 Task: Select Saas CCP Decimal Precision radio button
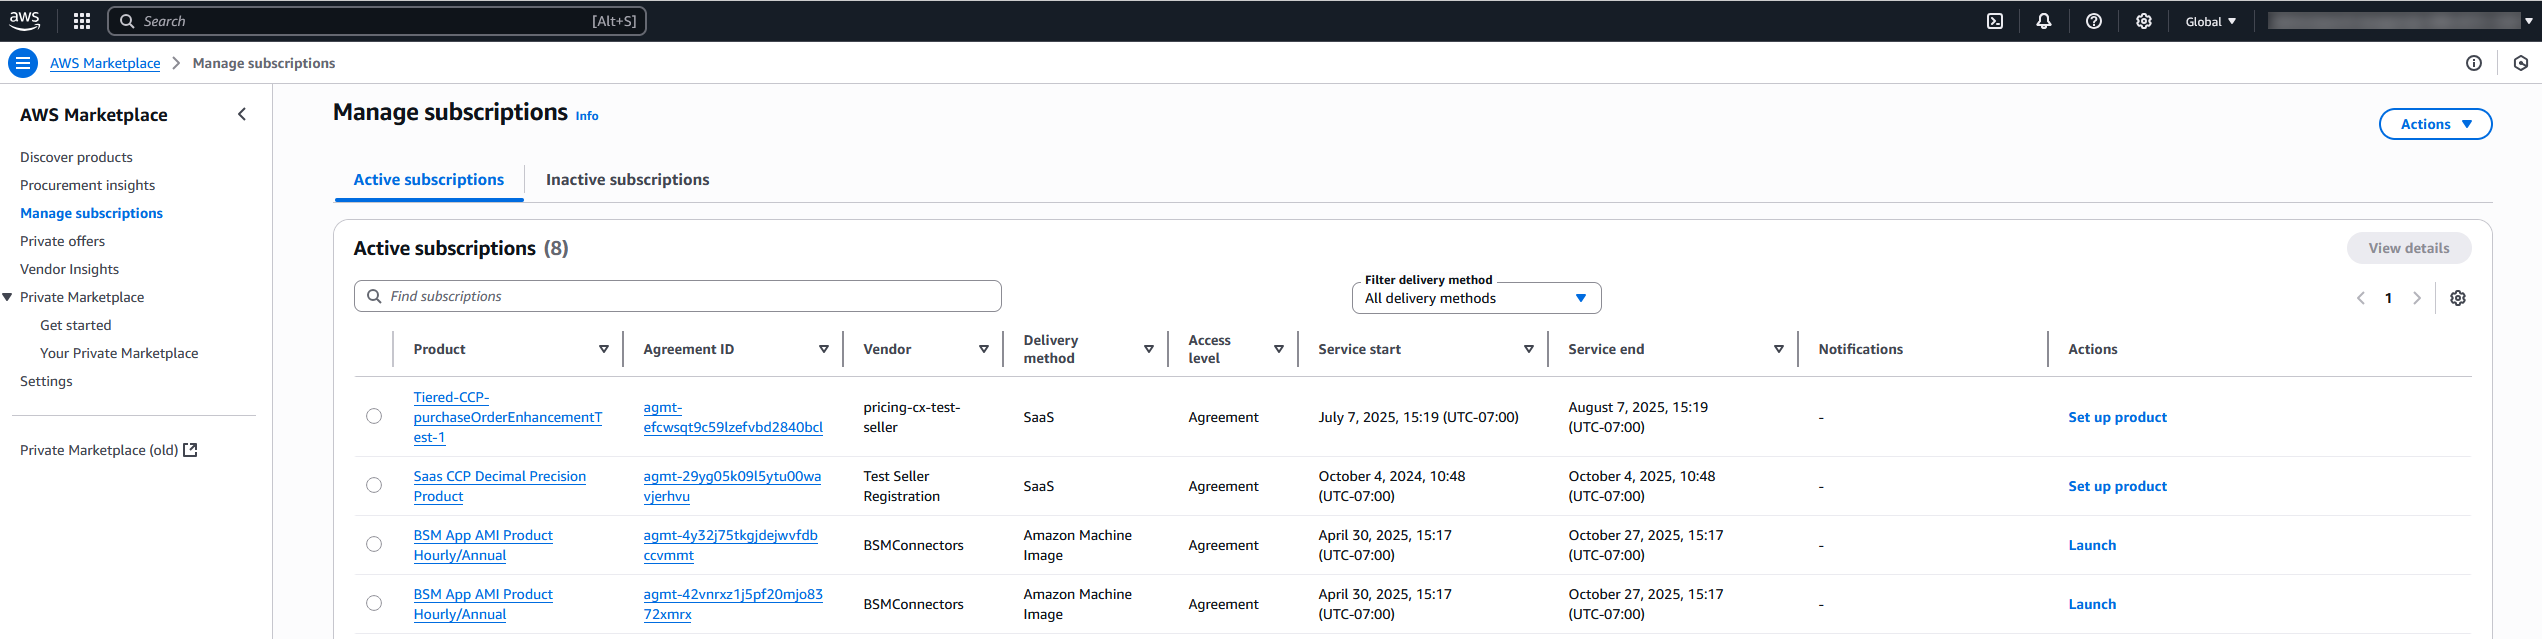[374, 486]
